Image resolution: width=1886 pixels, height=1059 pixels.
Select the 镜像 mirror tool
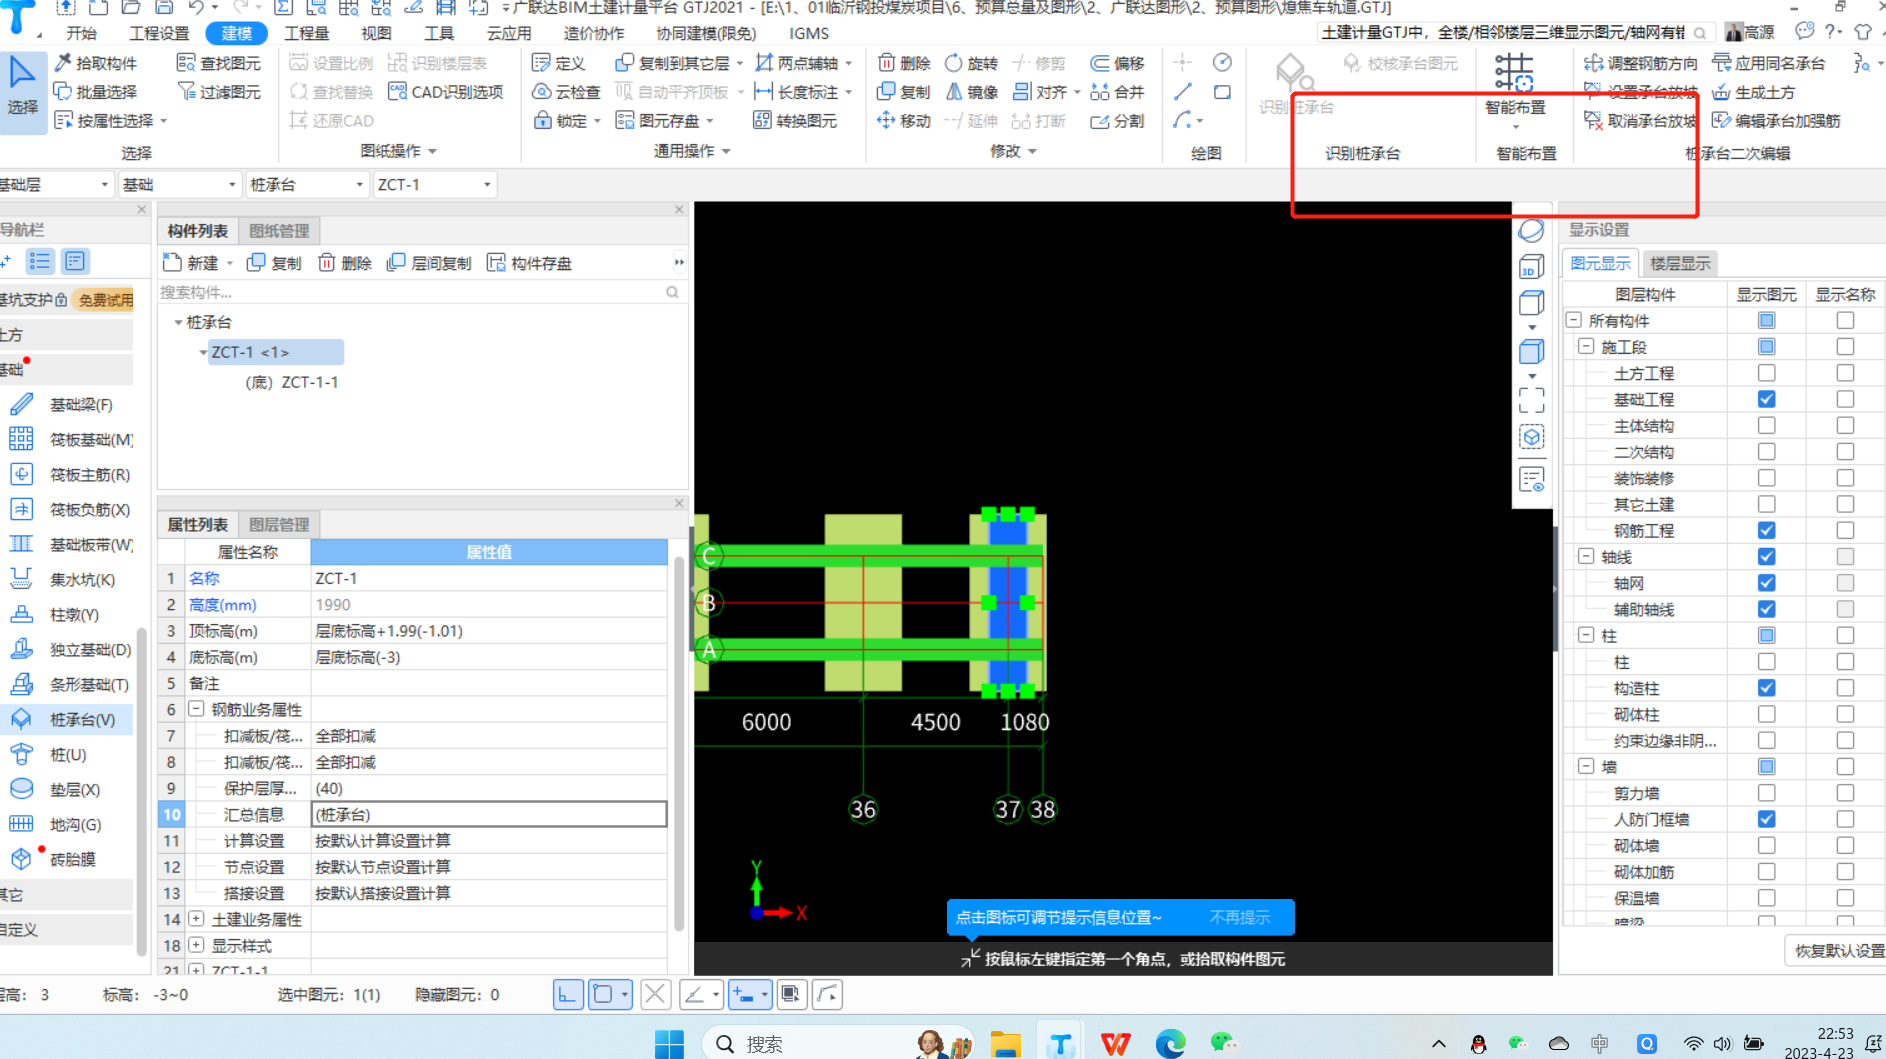pyautogui.click(x=972, y=92)
